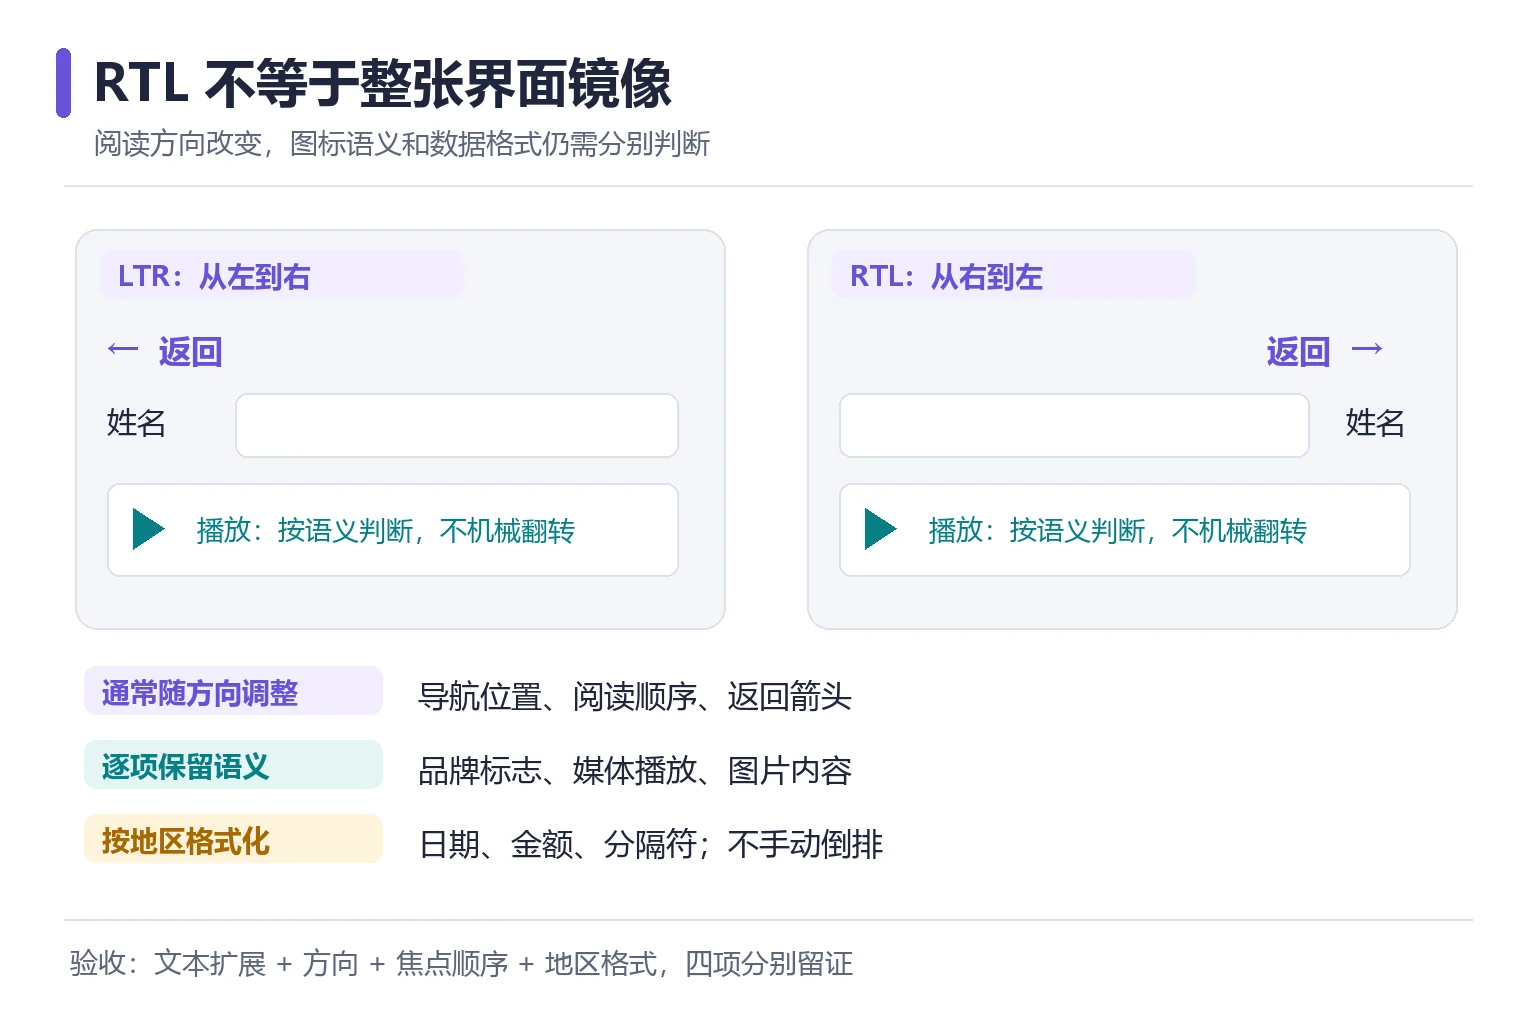Click the RTL：从右到左 label
1536x1024 pixels.
946,276
